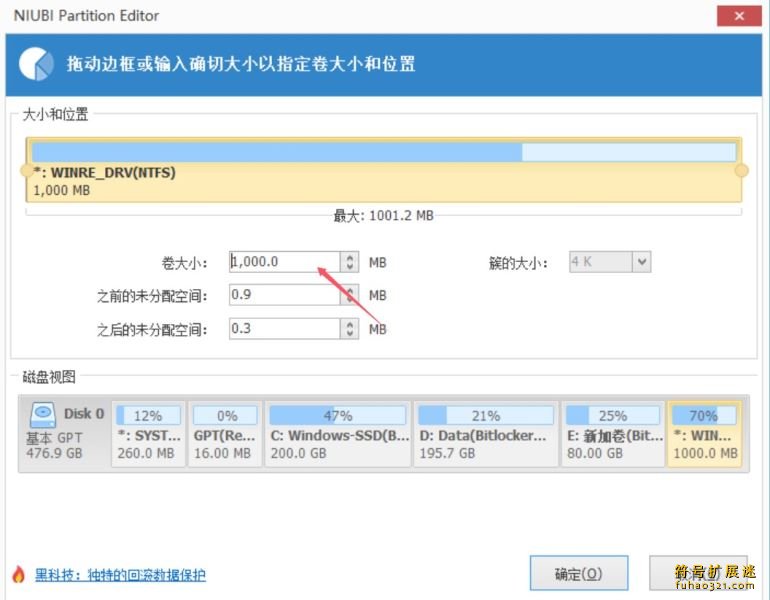Click into the volume size field showing 1,000.0

click(x=284, y=262)
